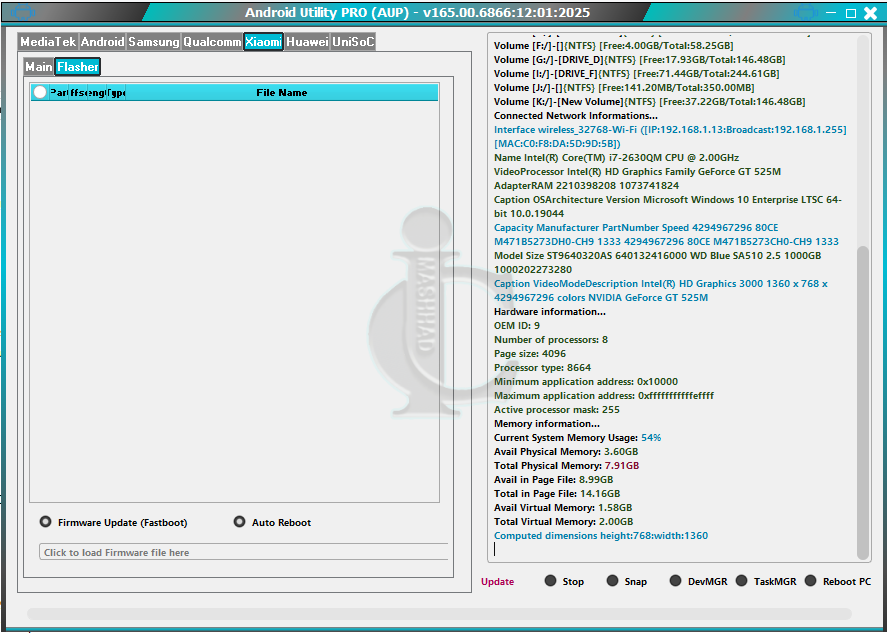
Task: Click the Snap screenshot button icon
Action: [612, 581]
